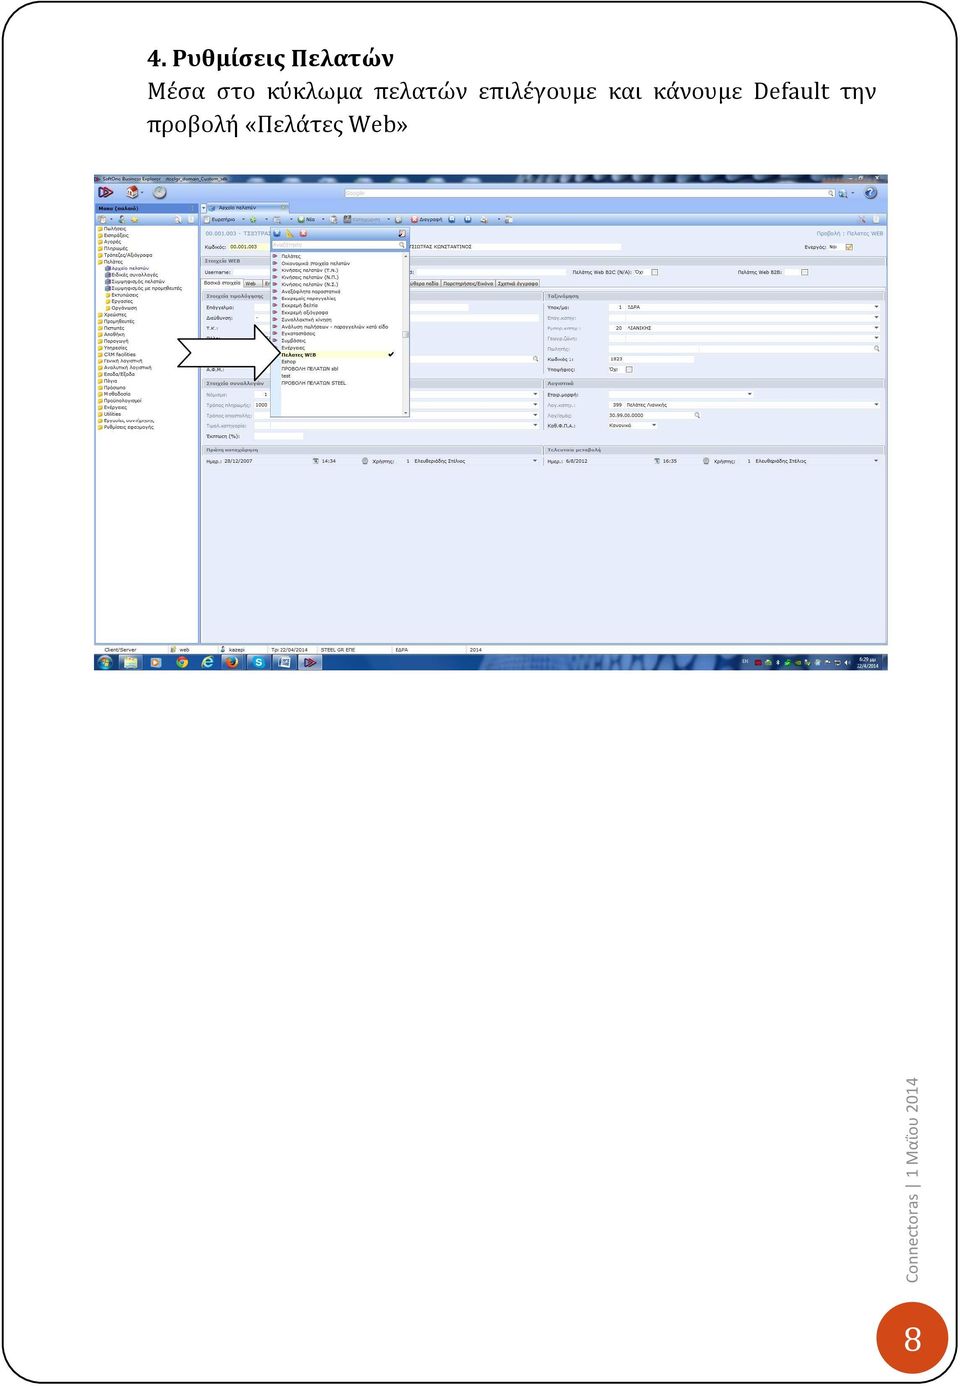This screenshot has width=960, height=1386.
Task: Open the blue help question mark icon
Action: point(870,193)
